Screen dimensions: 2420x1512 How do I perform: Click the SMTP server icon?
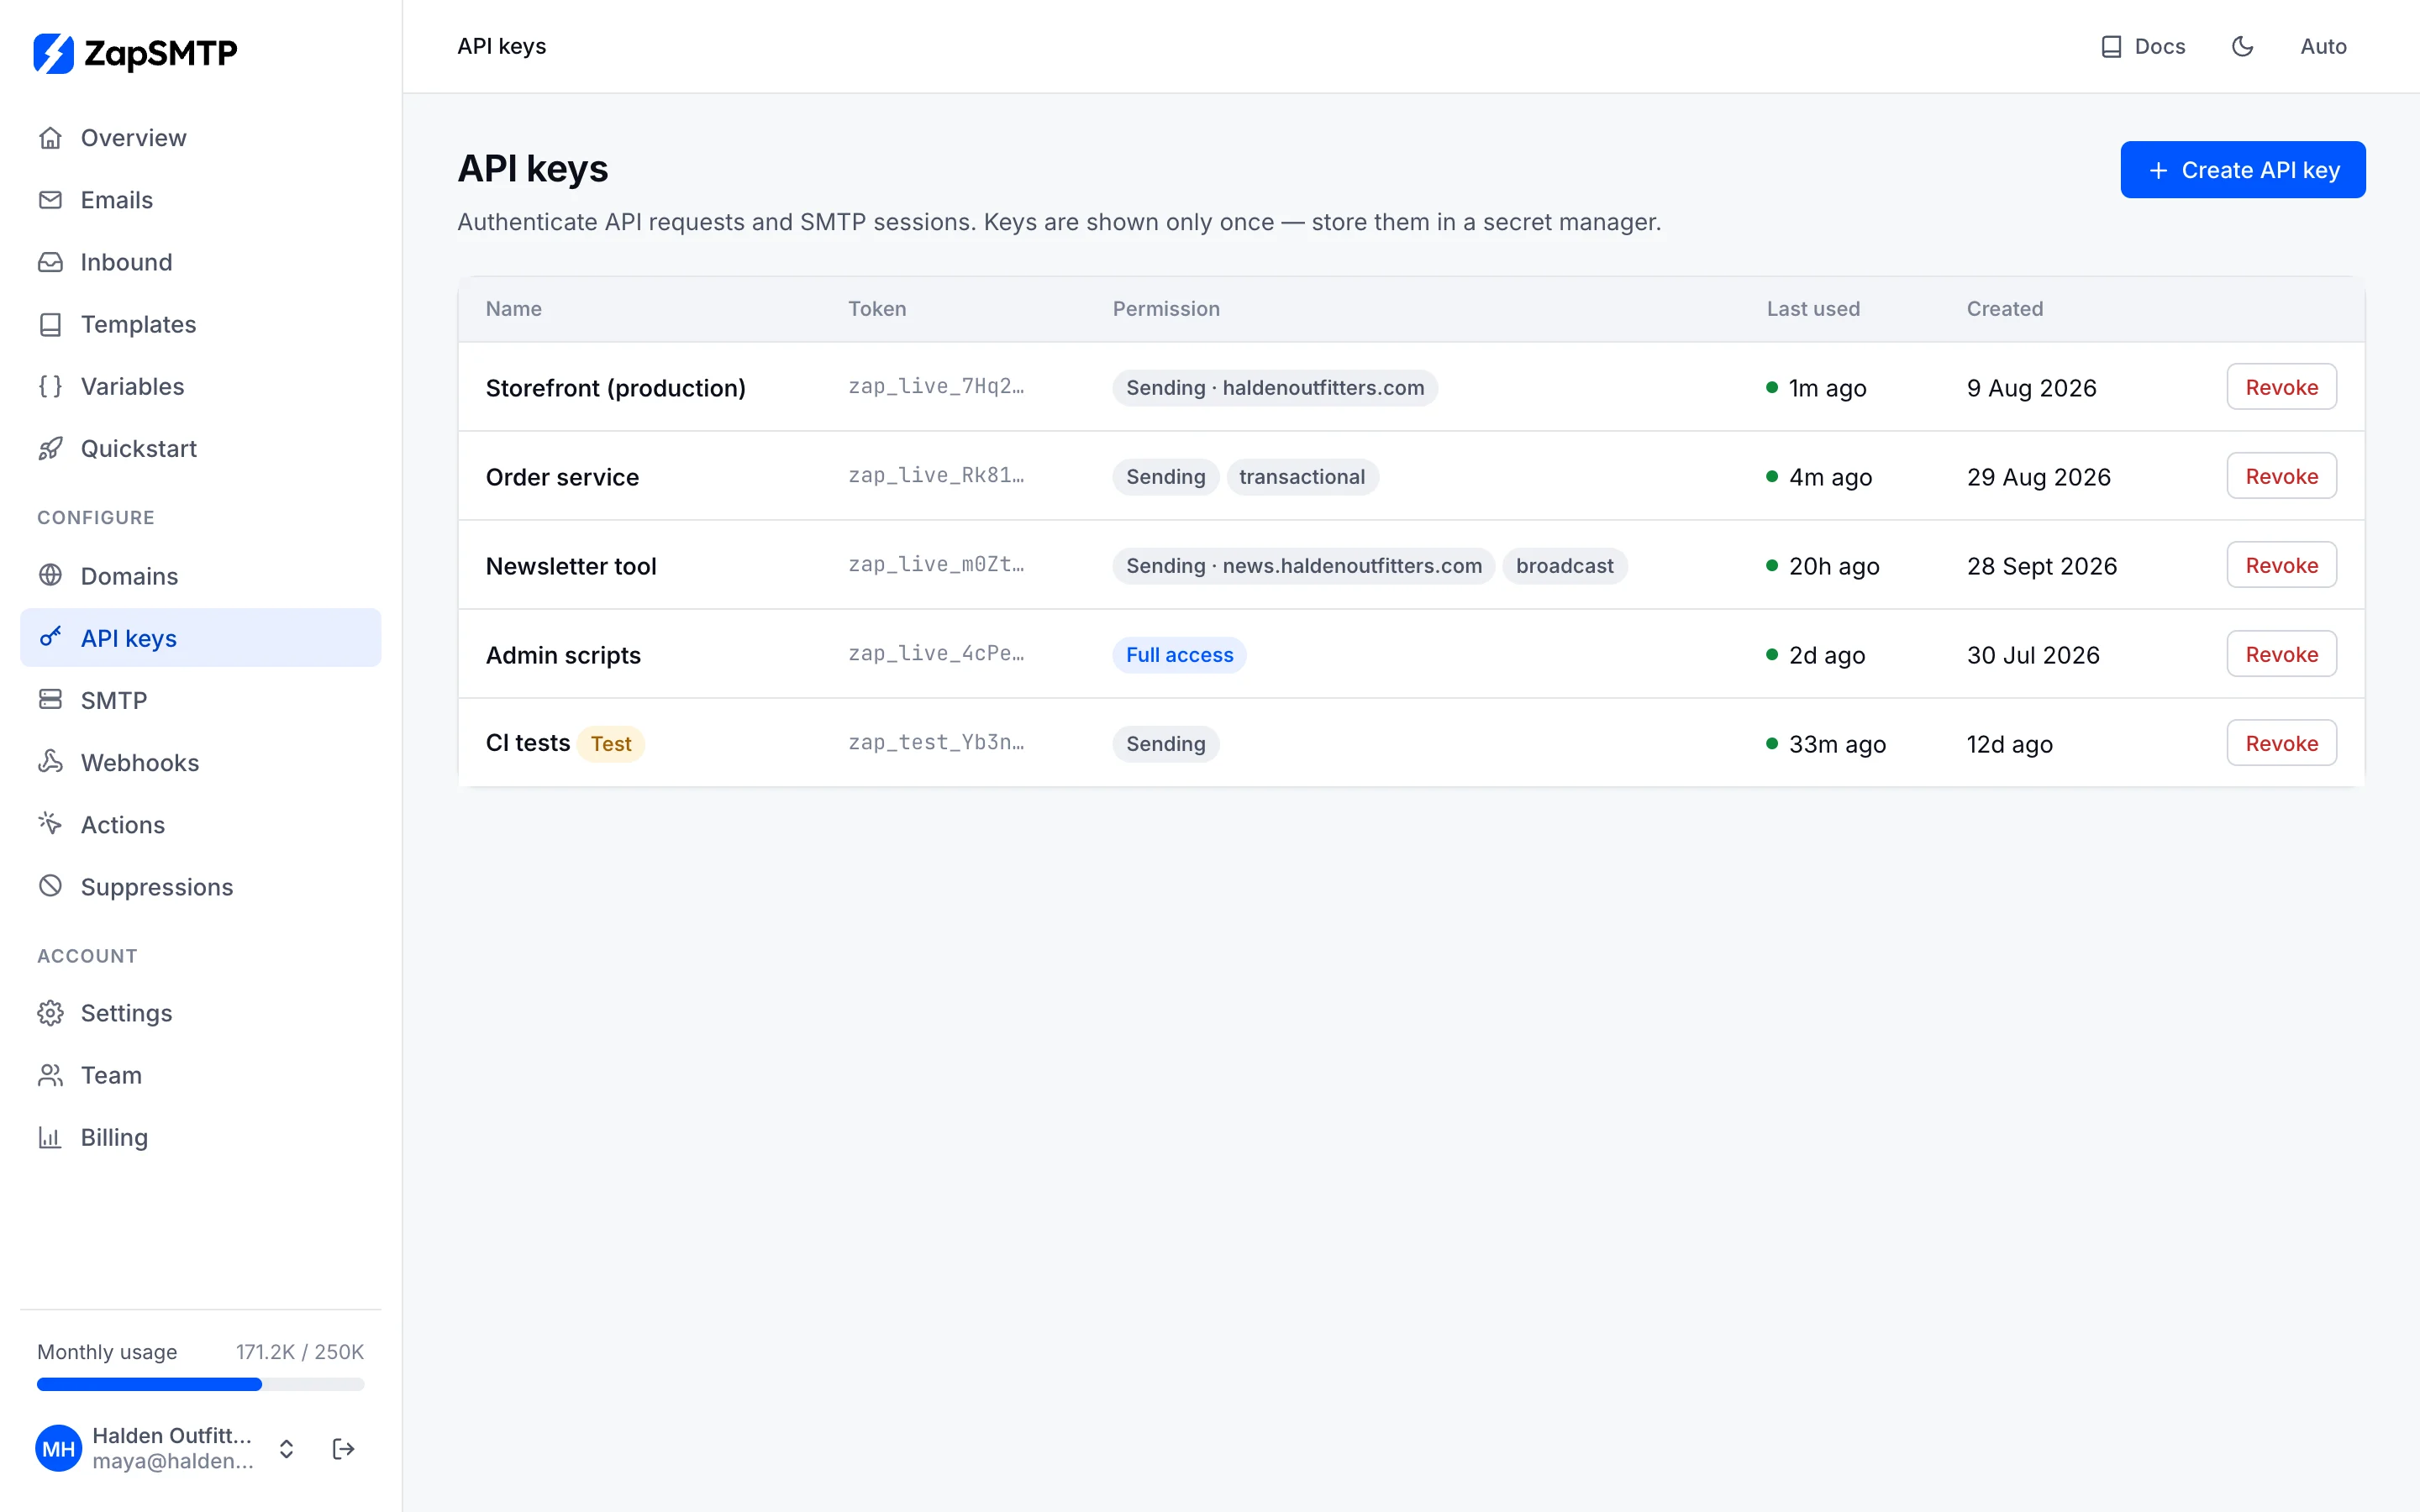pyautogui.click(x=50, y=699)
